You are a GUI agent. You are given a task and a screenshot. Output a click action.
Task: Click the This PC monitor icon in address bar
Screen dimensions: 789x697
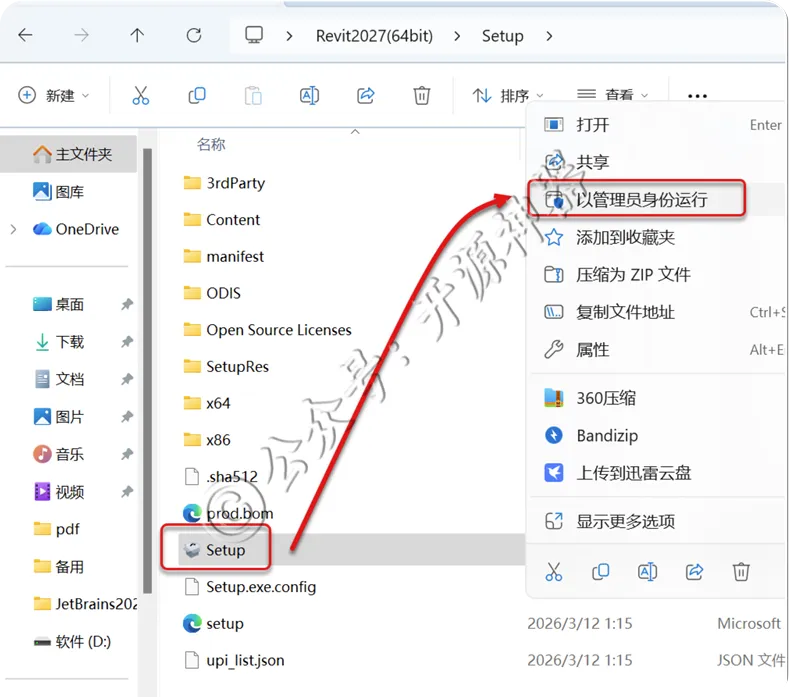point(254,35)
